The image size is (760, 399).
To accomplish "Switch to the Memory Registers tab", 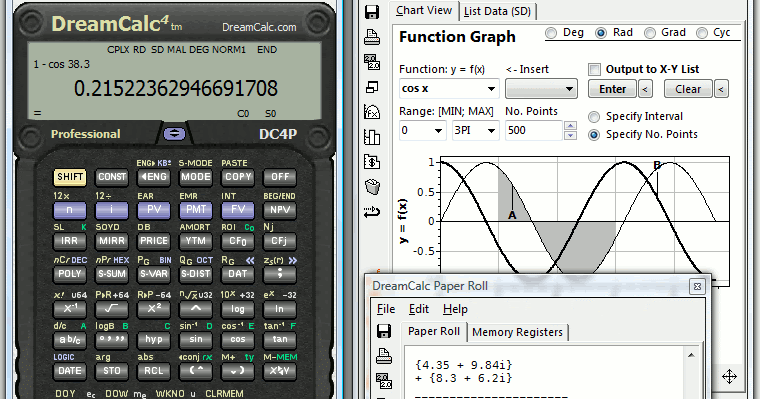I will tap(517, 333).
